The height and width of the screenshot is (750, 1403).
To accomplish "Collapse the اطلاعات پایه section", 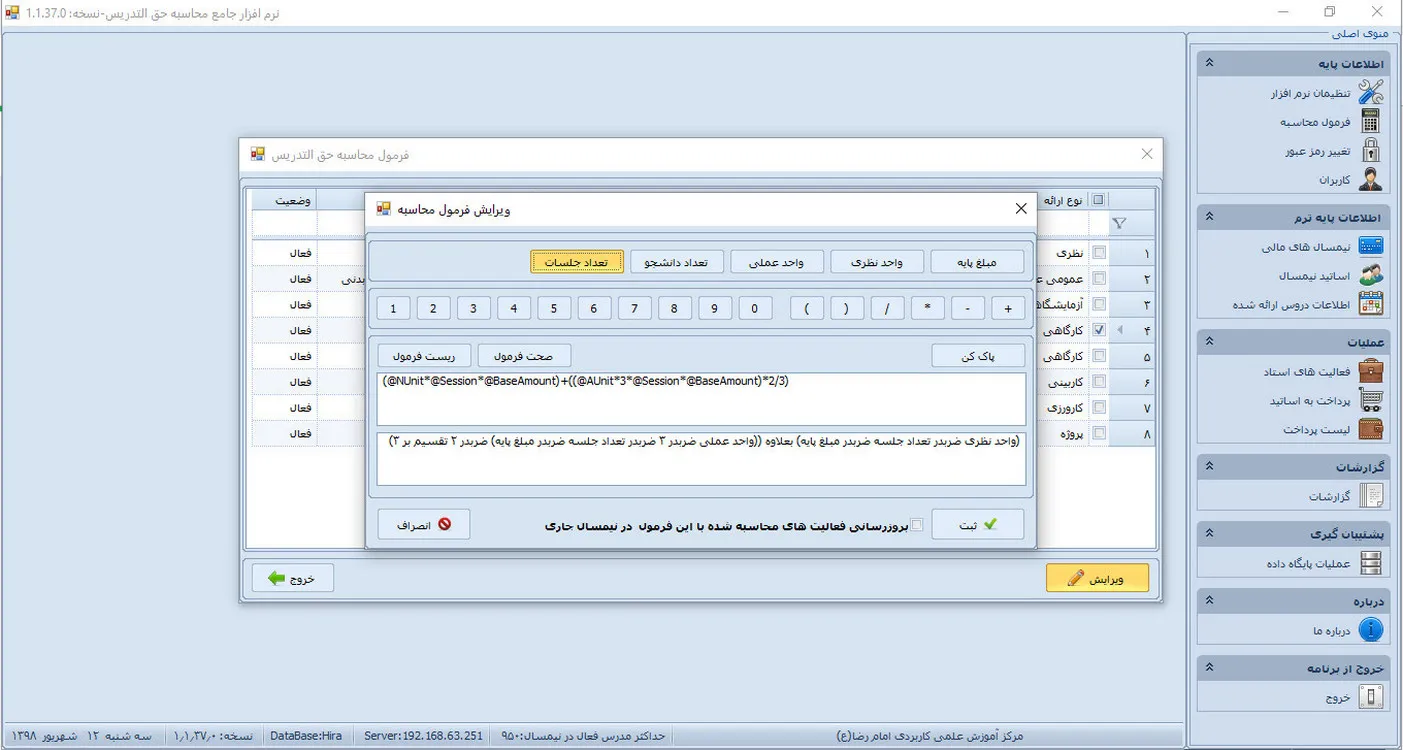I will tap(1209, 63).
